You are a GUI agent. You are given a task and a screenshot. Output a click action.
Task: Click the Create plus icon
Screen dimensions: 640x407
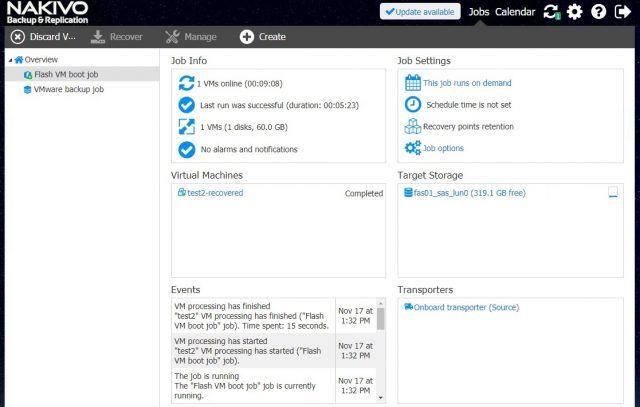point(247,37)
